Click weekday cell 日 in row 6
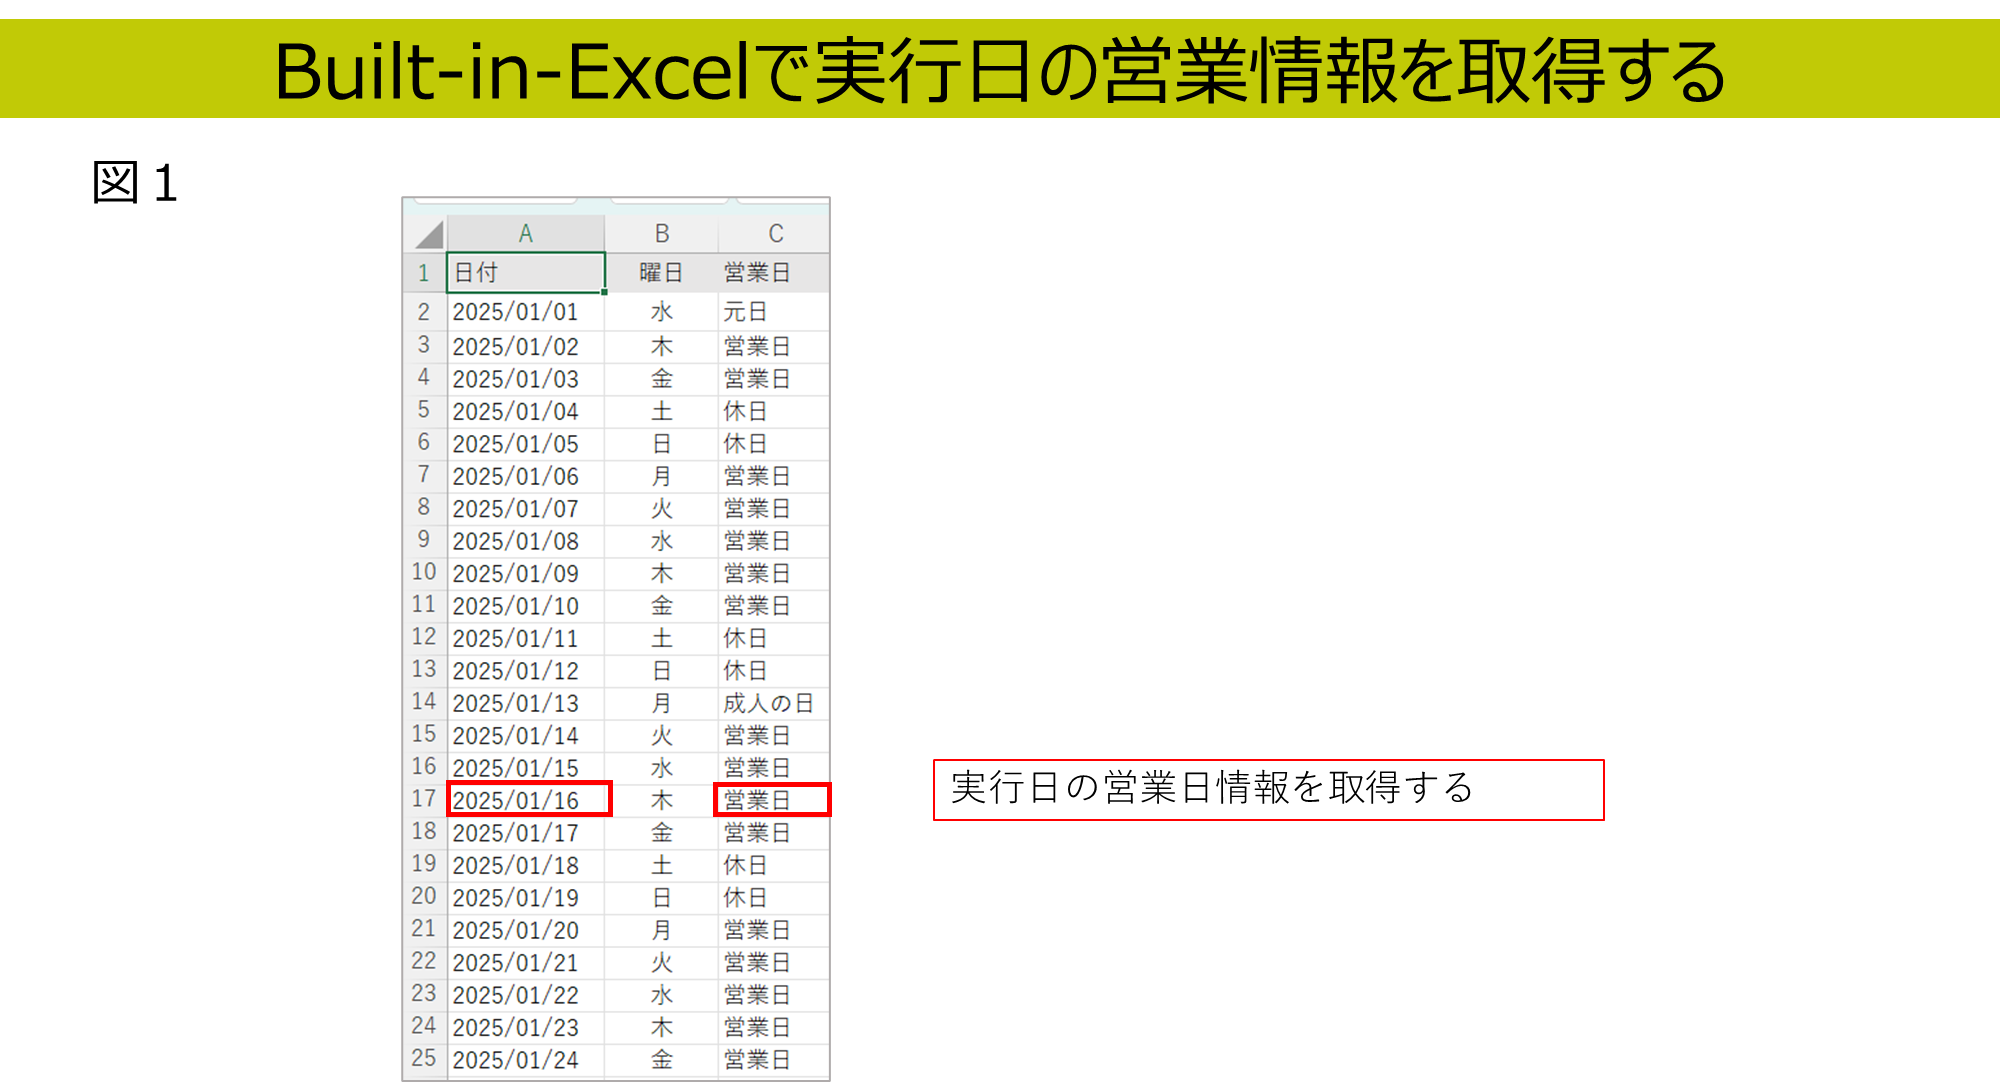The width and height of the screenshot is (2000, 1082). [661, 444]
